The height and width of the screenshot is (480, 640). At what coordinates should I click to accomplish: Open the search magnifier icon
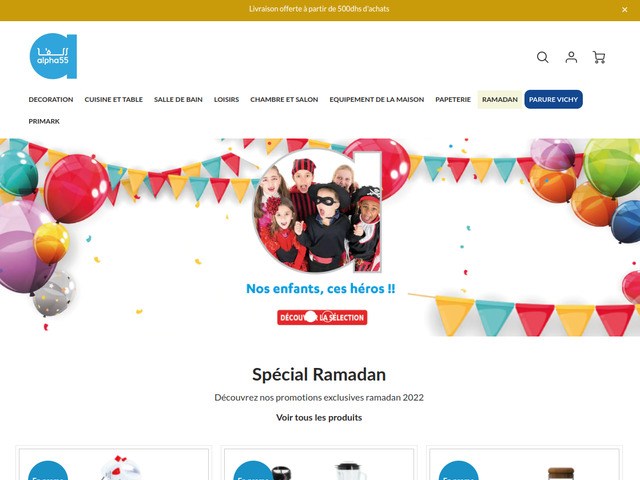542,57
